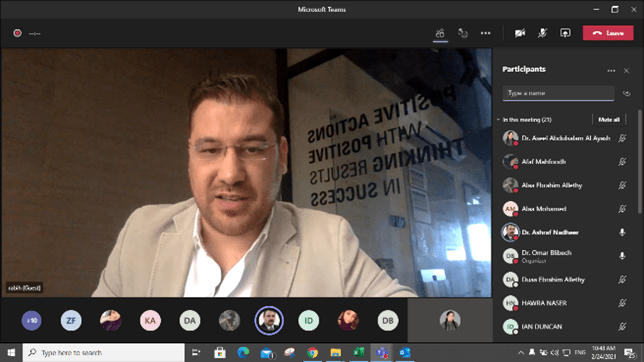
Task: Click AM avatar in participants list
Action: point(510,209)
